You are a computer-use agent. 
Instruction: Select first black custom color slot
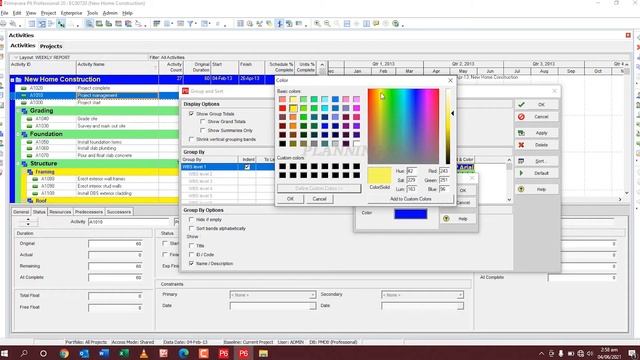(x=282, y=167)
